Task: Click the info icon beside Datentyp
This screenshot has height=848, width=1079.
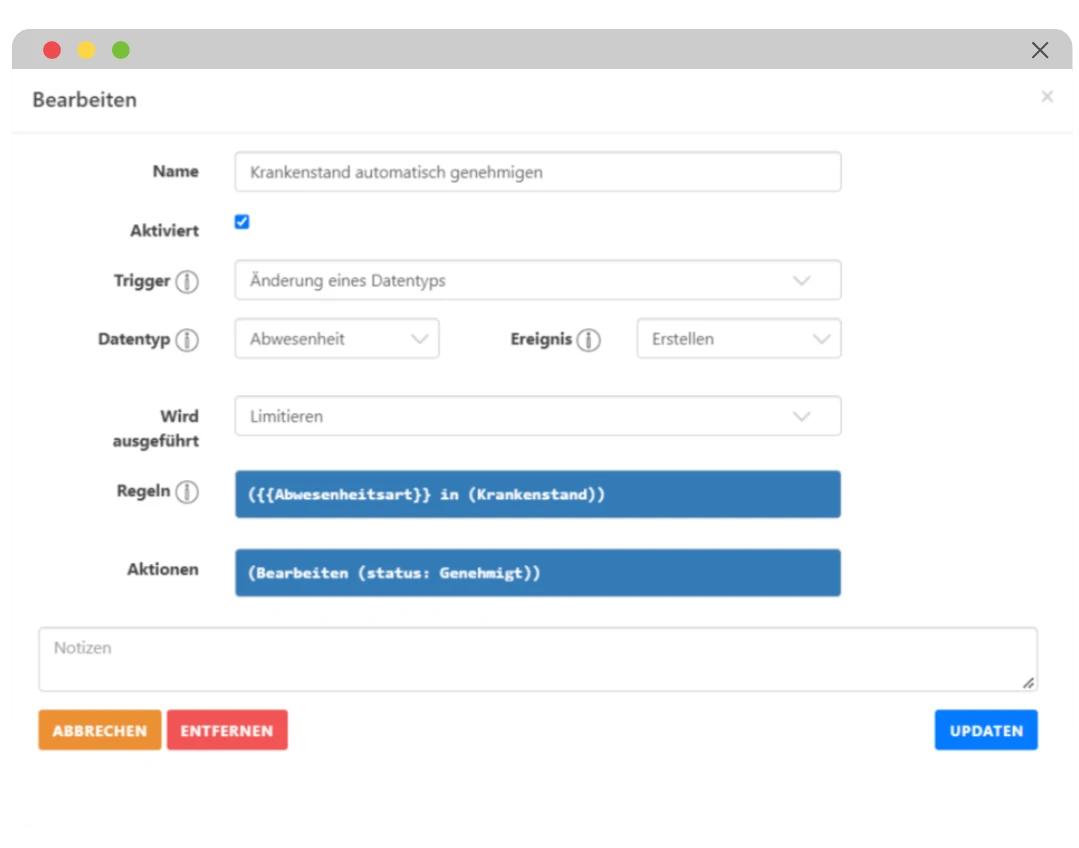Action: pos(187,340)
